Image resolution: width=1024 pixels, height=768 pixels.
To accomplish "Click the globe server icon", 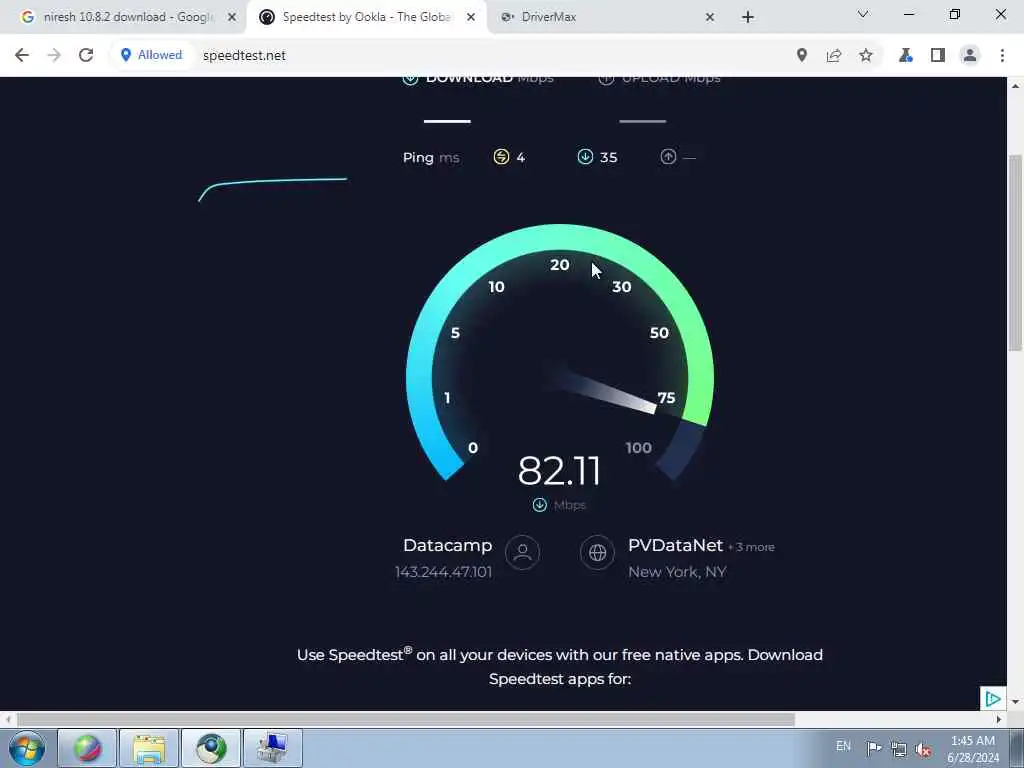I will tap(597, 552).
